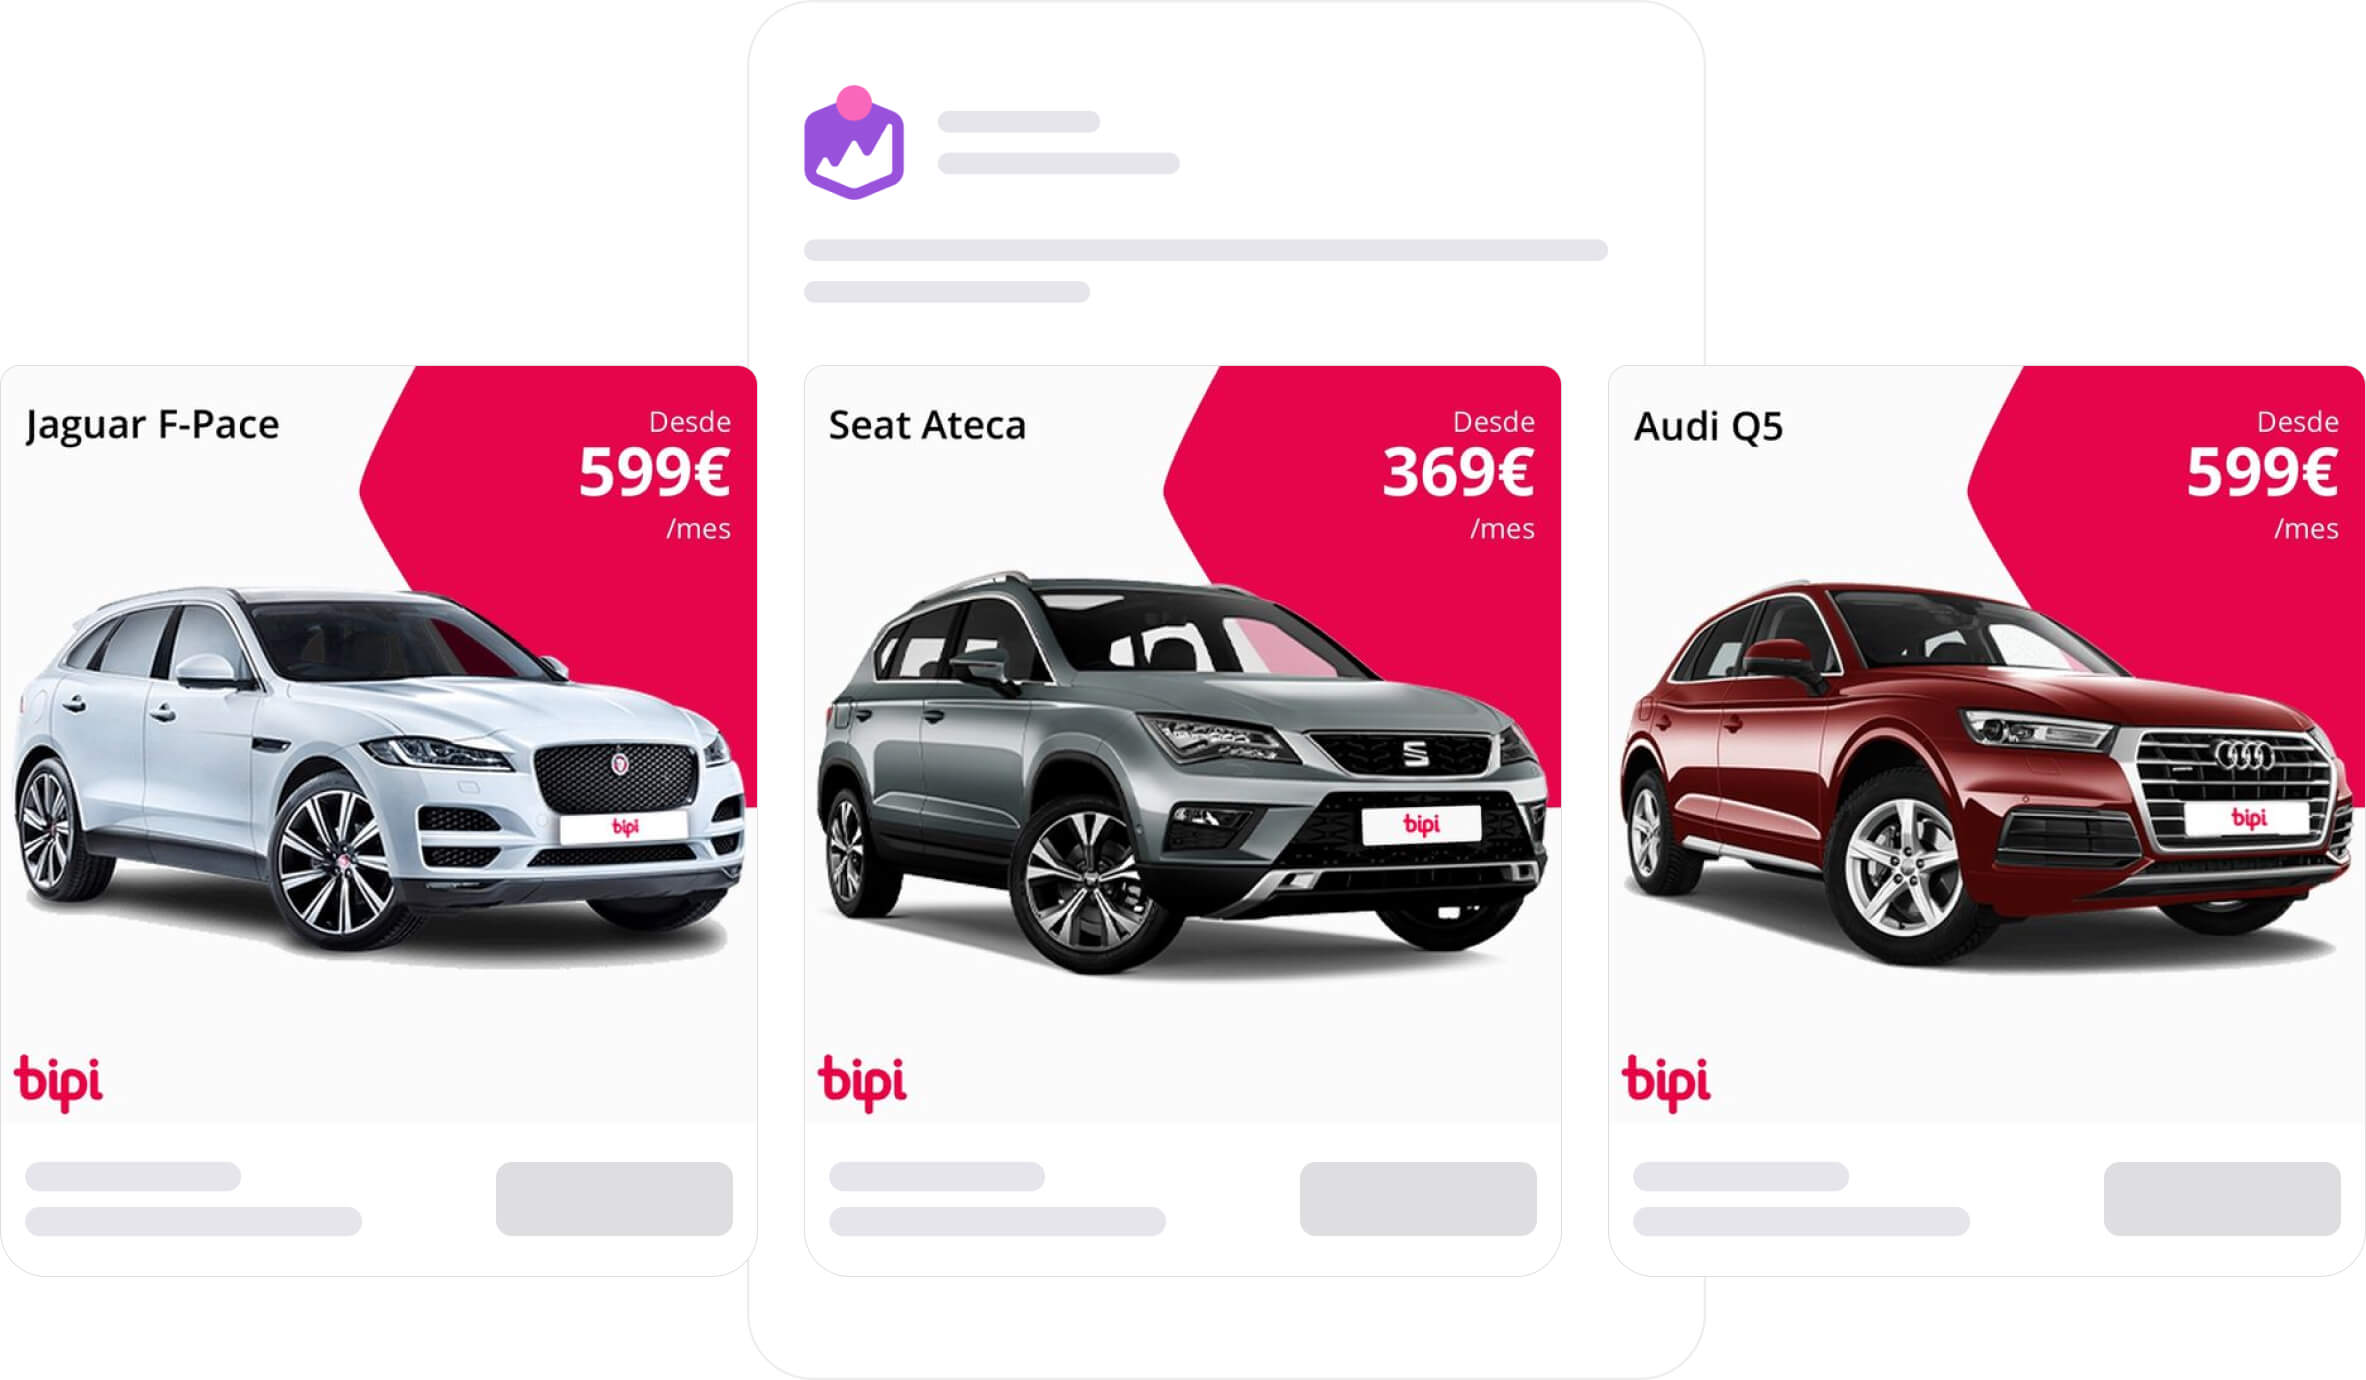The width and height of the screenshot is (2366, 1380).
Task: Click the 369€ price on Seat Ateca
Action: 1458,472
